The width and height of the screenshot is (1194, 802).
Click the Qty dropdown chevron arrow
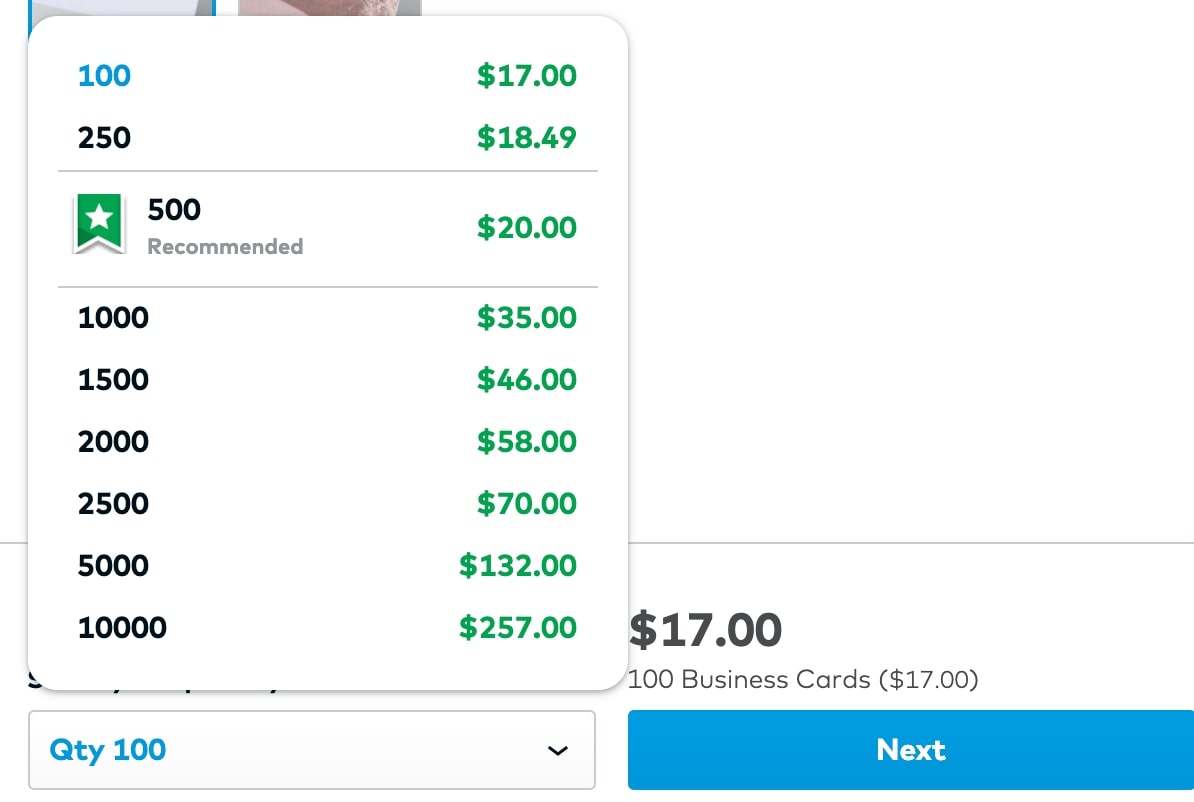558,750
